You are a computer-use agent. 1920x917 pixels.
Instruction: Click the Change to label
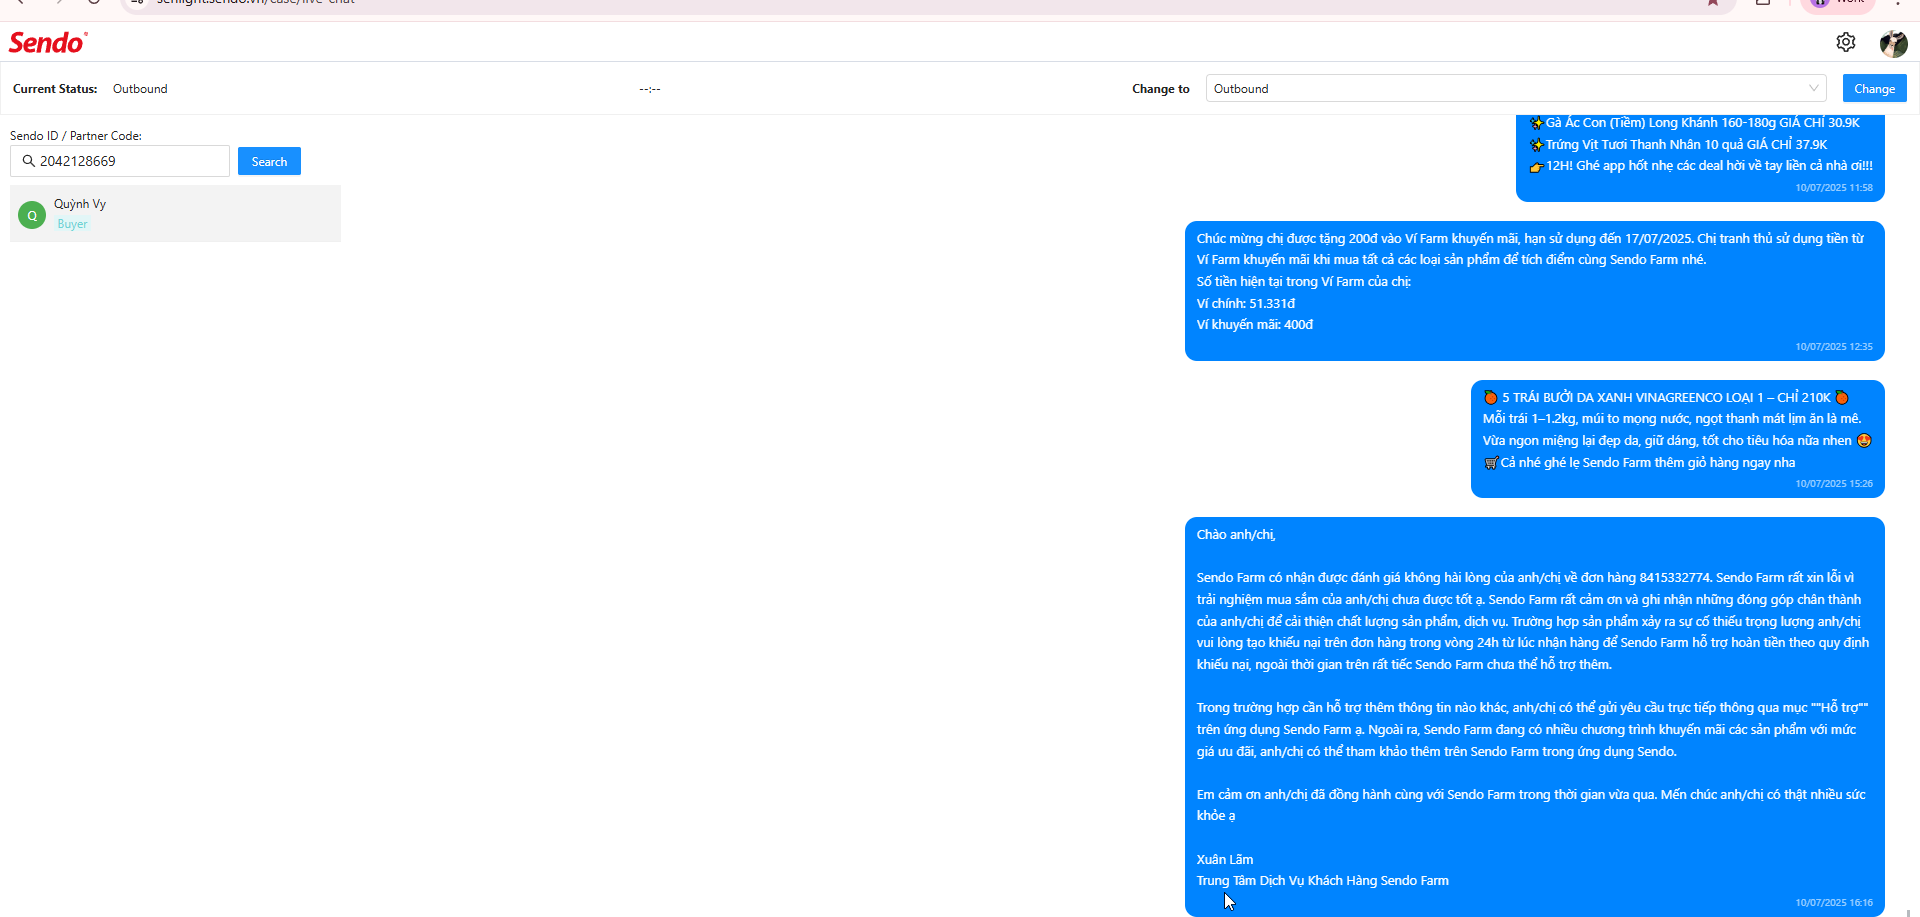(1161, 89)
